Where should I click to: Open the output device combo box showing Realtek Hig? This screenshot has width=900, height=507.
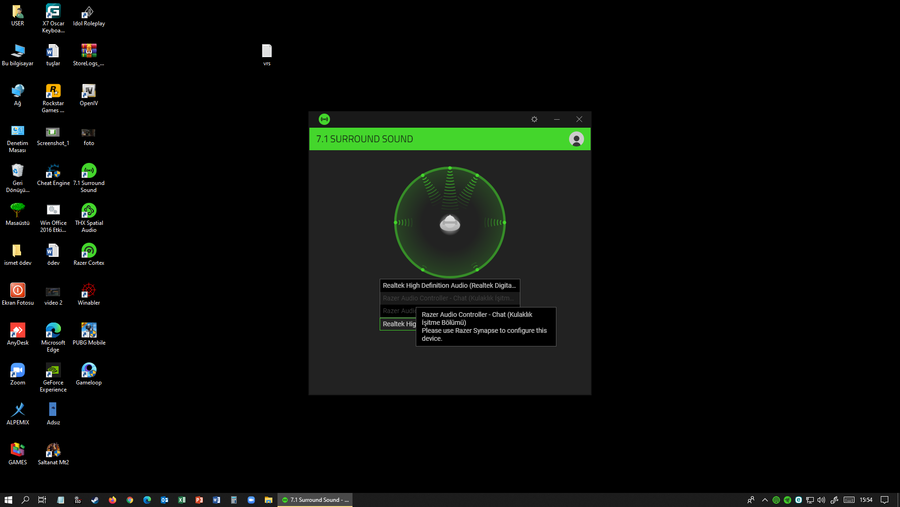click(398, 324)
